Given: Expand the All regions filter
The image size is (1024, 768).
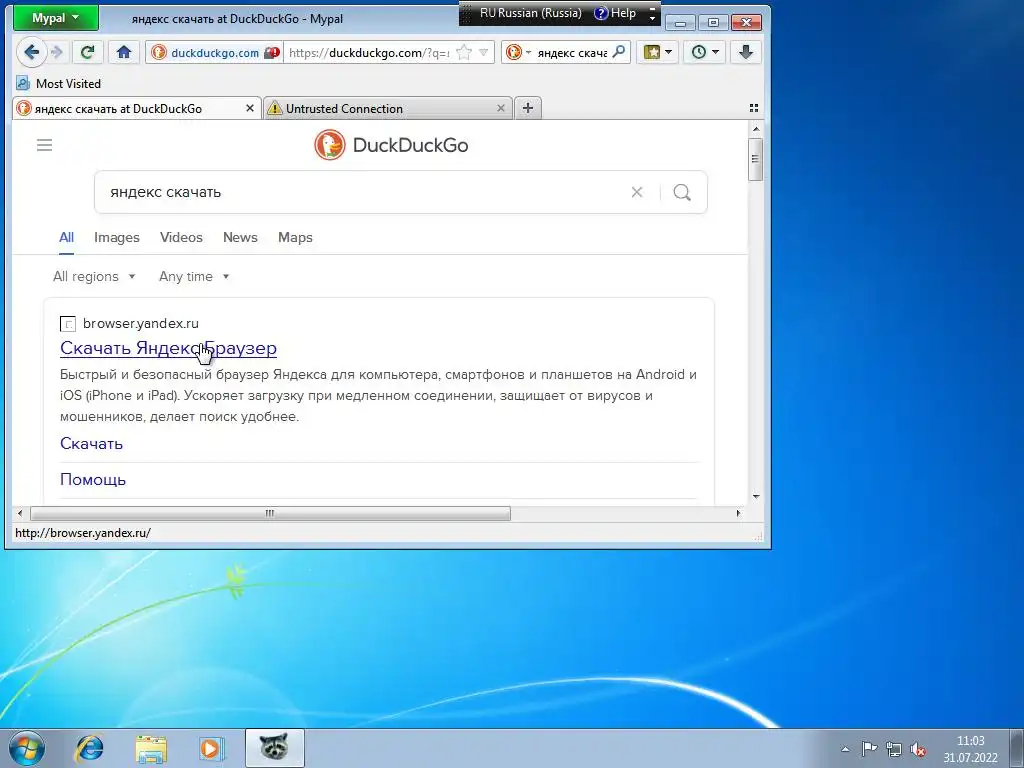Looking at the screenshot, I should (94, 276).
